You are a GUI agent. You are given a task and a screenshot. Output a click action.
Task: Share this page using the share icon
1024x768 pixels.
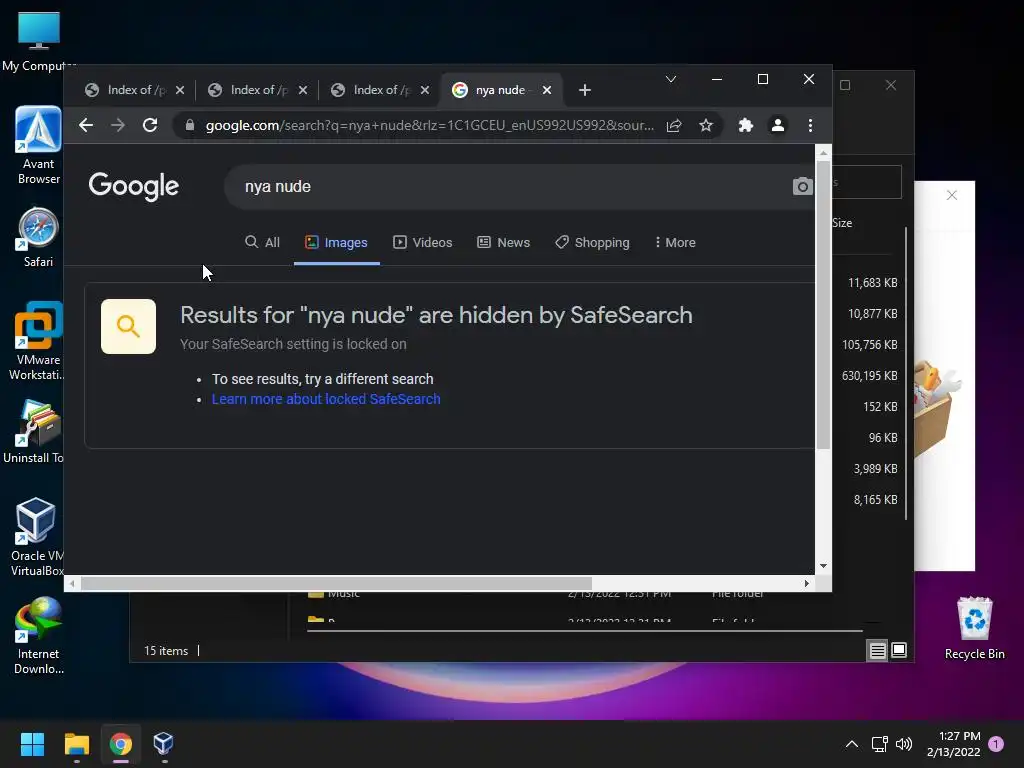(674, 125)
